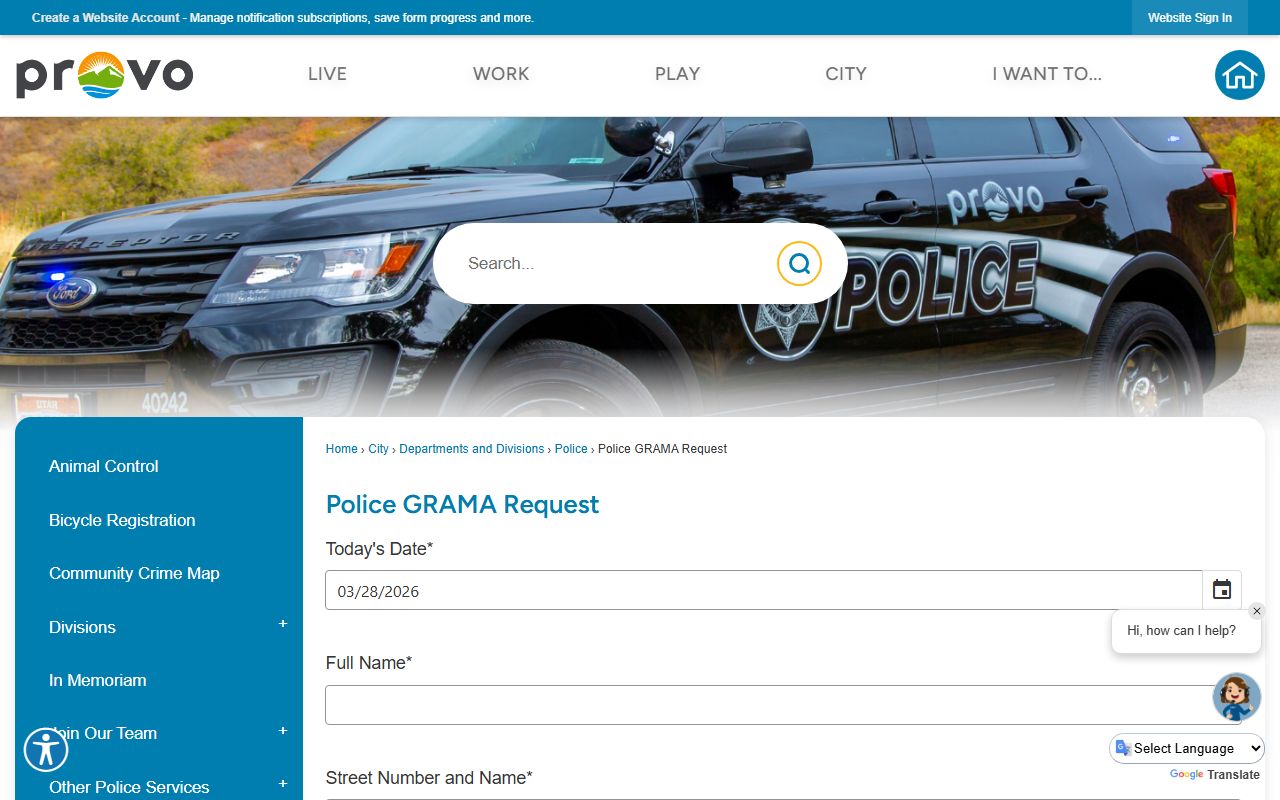Click the Street Number and Name label
The width and height of the screenshot is (1280, 800).
pos(429,778)
